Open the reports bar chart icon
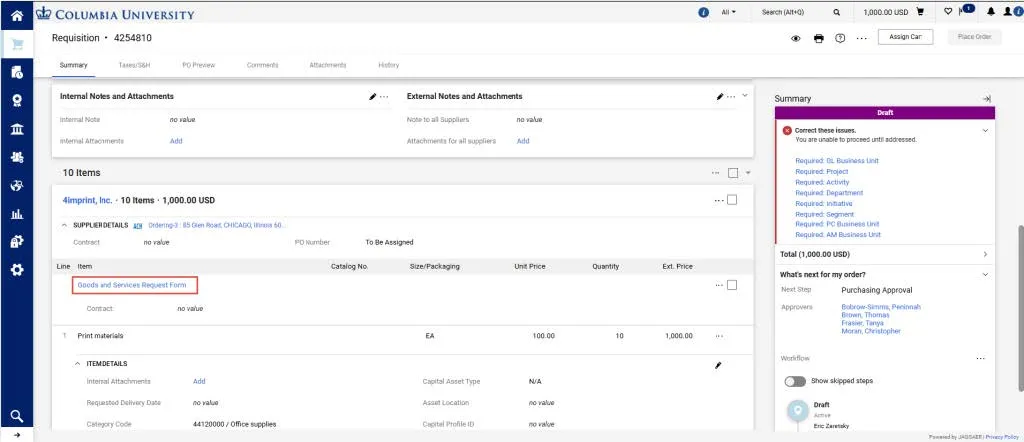The height and width of the screenshot is (442, 1024). (17, 213)
